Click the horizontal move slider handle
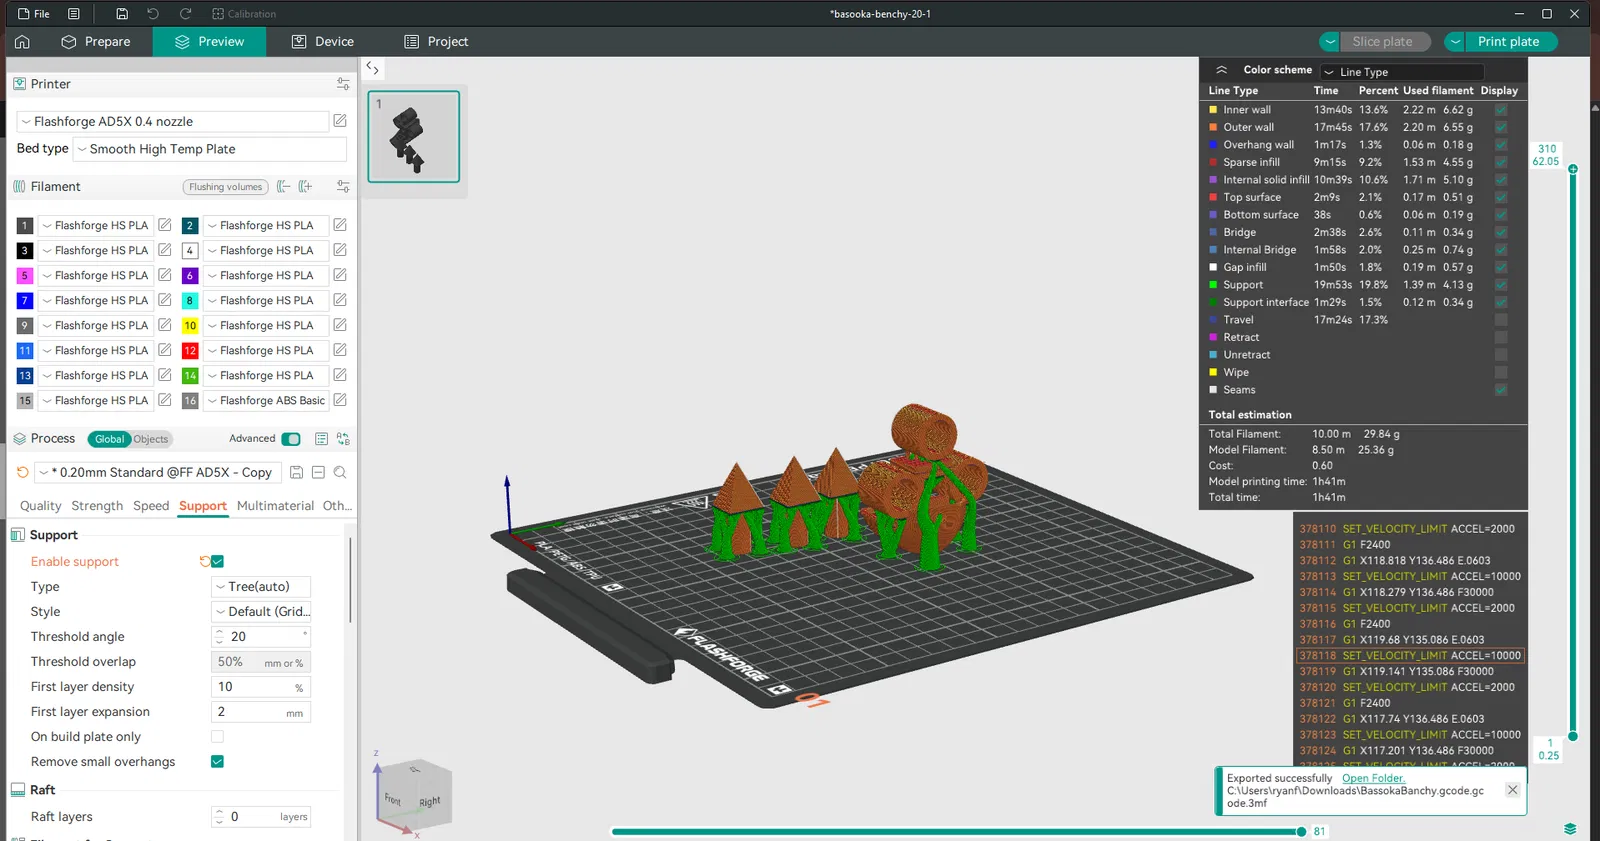This screenshot has width=1600, height=841. [x=1301, y=831]
